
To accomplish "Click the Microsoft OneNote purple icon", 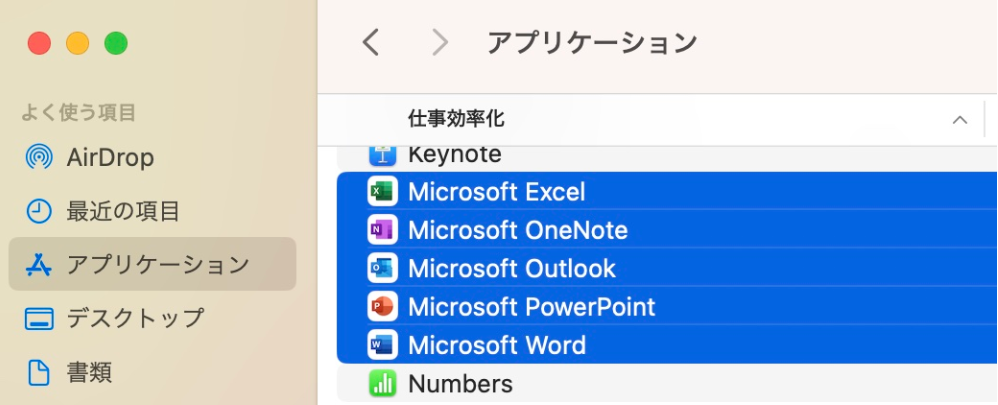I will tap(382, 231).
